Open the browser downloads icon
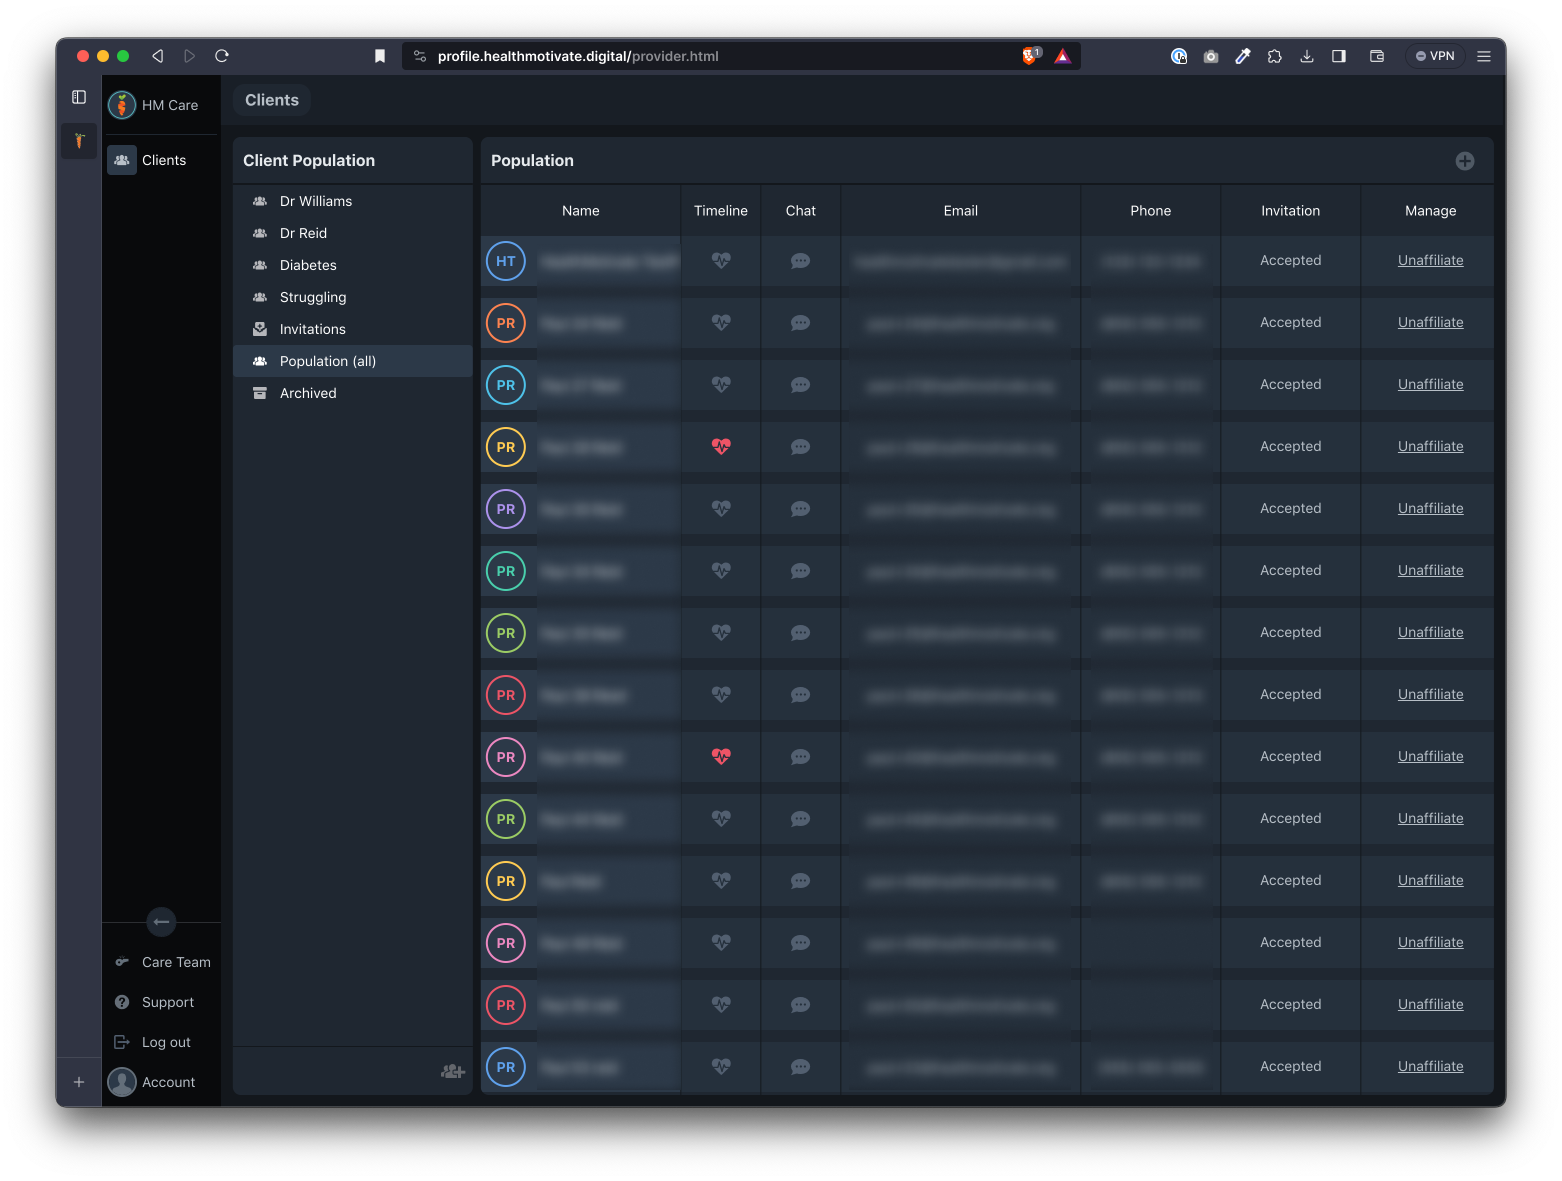Viewport: 1562px width, 1181px height. tap(1306, 56)
